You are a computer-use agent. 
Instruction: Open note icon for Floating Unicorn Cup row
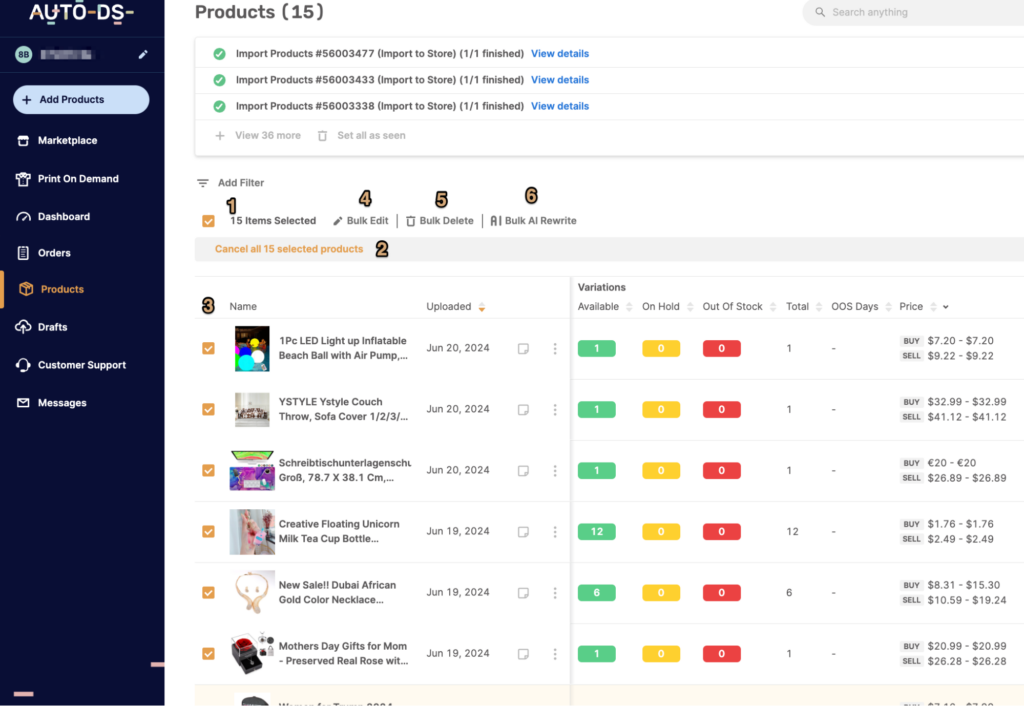pos(523,532)
